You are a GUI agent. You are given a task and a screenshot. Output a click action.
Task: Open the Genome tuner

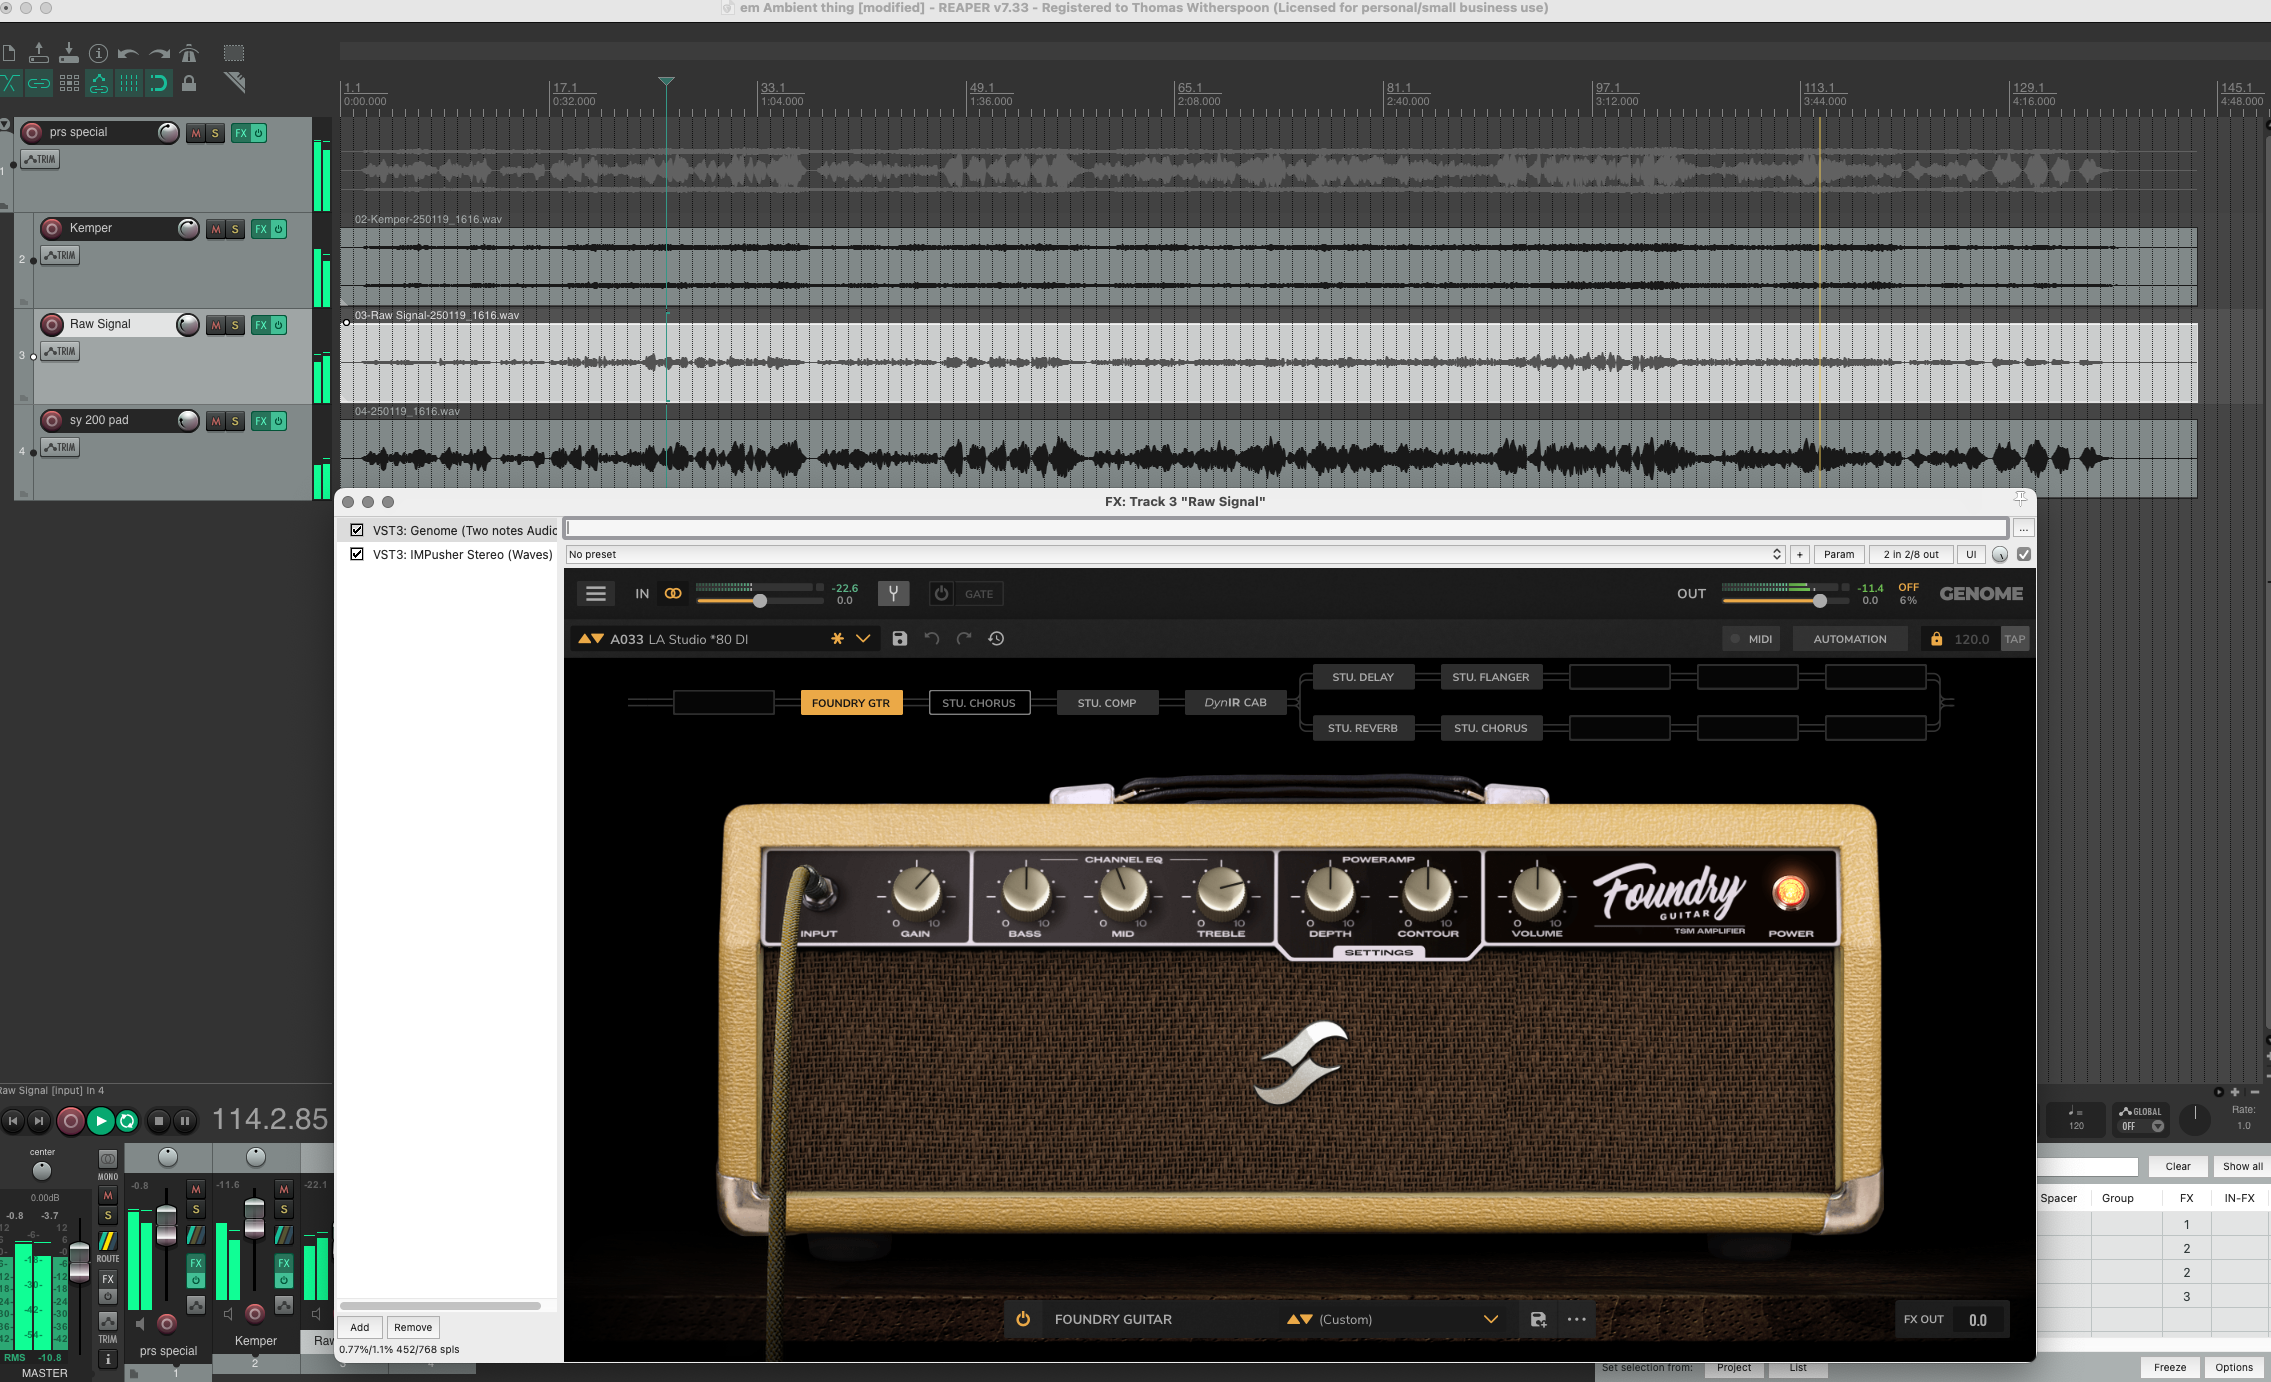click(893, 594)
